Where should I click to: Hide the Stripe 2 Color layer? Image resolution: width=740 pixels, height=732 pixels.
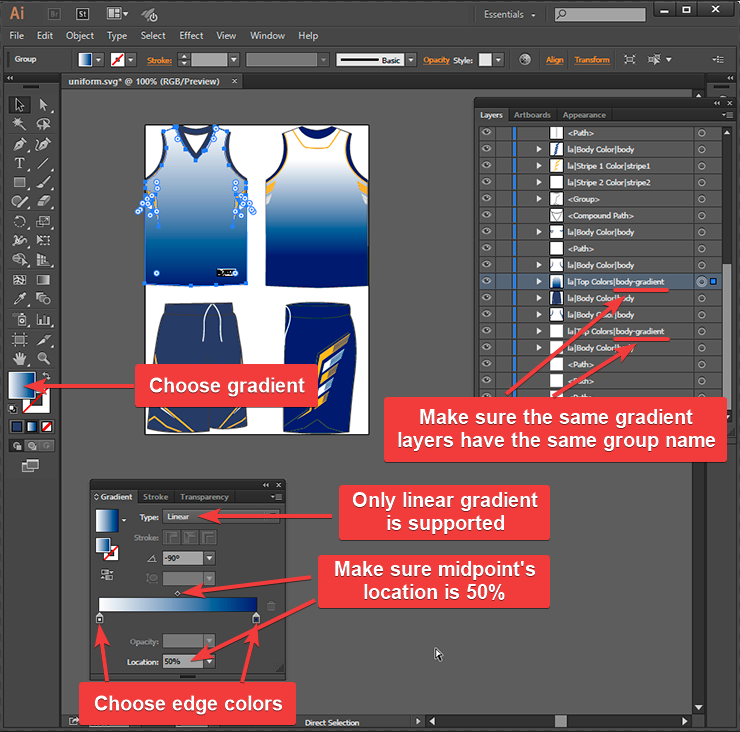pyautogui.click(x=487, y=182)
